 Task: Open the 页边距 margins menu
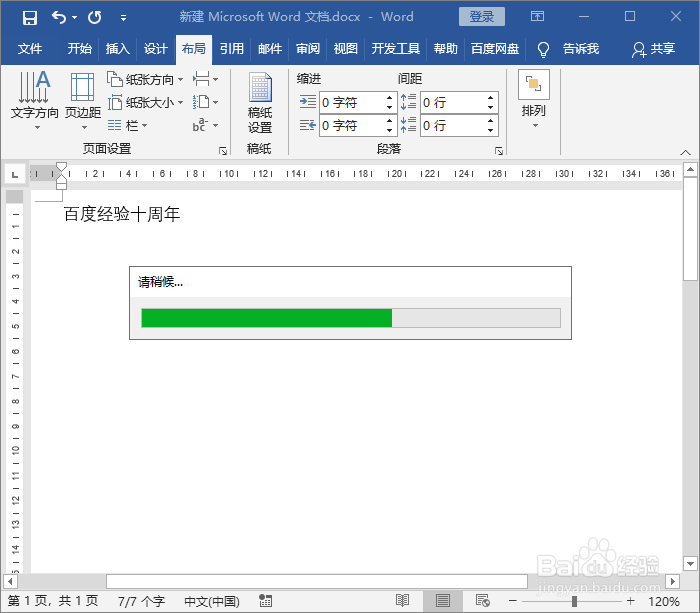click(x=83, y=100)
